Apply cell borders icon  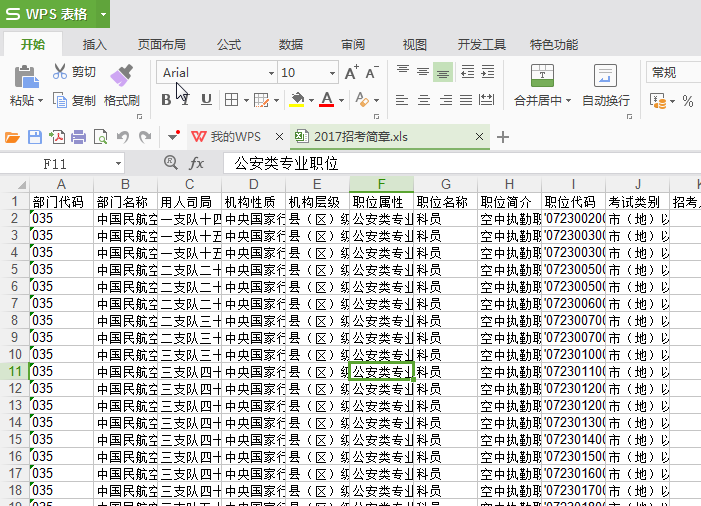pos(231,100)
